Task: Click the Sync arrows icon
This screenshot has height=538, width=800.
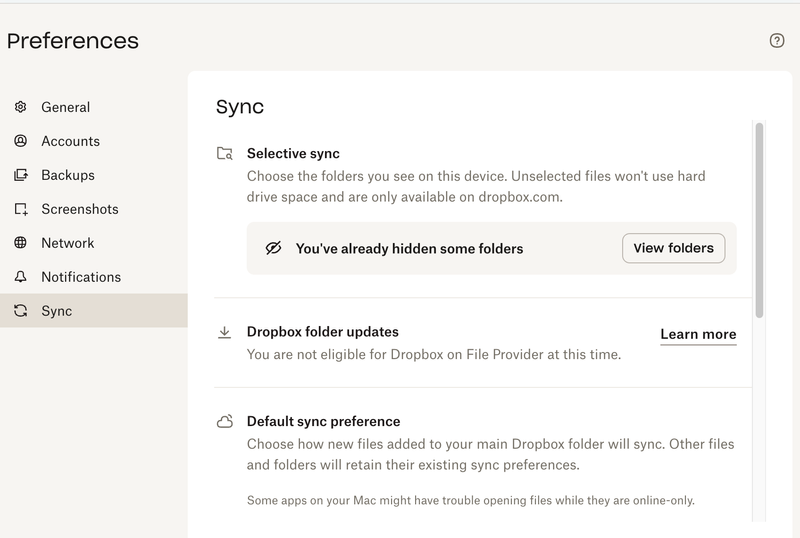Action: [21, 311]
